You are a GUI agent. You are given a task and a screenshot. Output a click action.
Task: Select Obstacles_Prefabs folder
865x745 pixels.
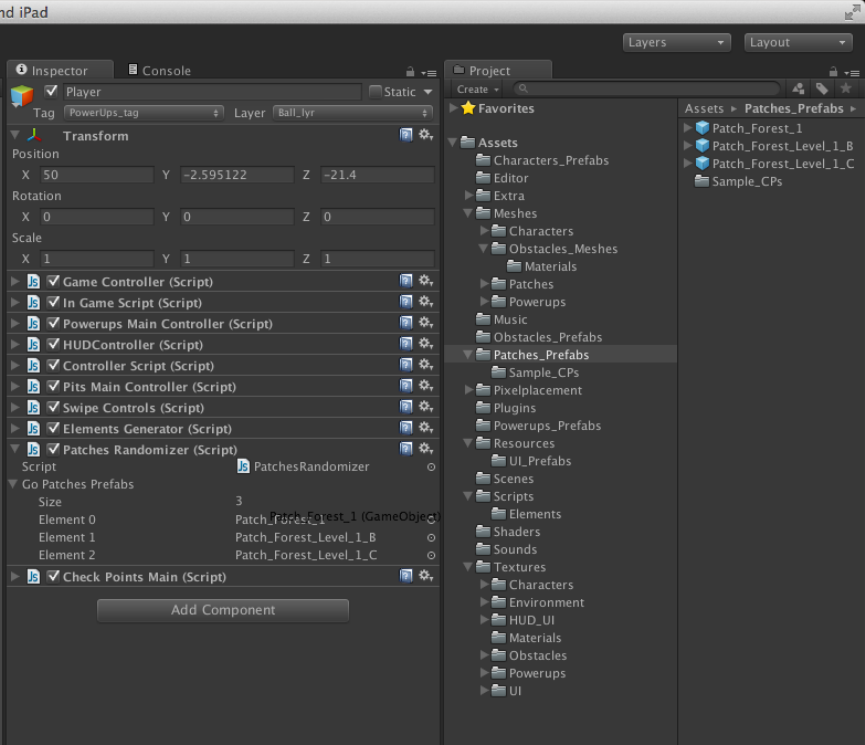click(547, 337)
